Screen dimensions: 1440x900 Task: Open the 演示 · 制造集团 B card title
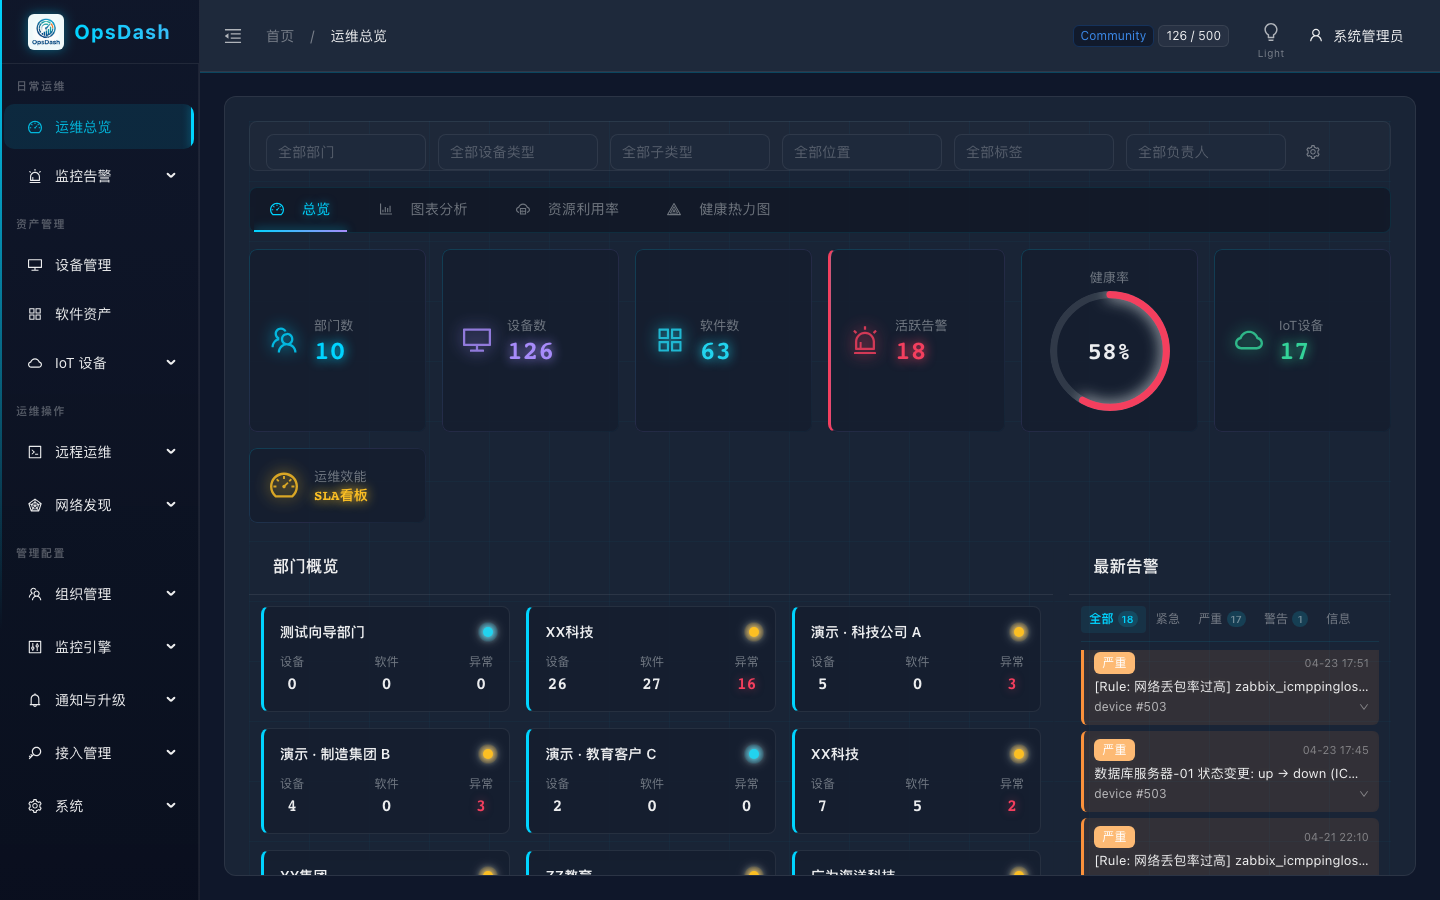coord(335,754)
